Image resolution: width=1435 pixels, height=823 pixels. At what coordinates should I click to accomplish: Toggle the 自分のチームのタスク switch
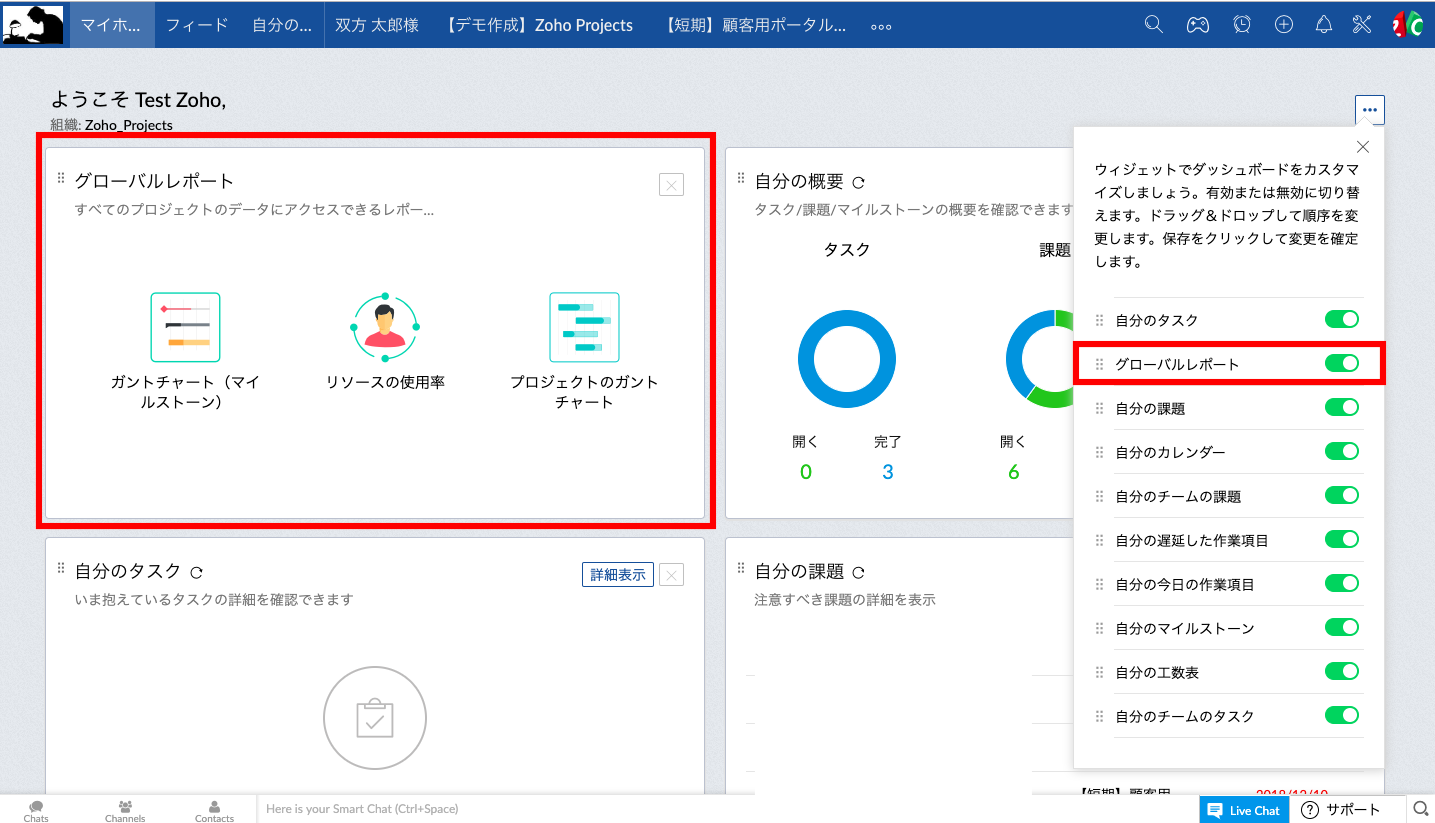[x=1342, y=715]
